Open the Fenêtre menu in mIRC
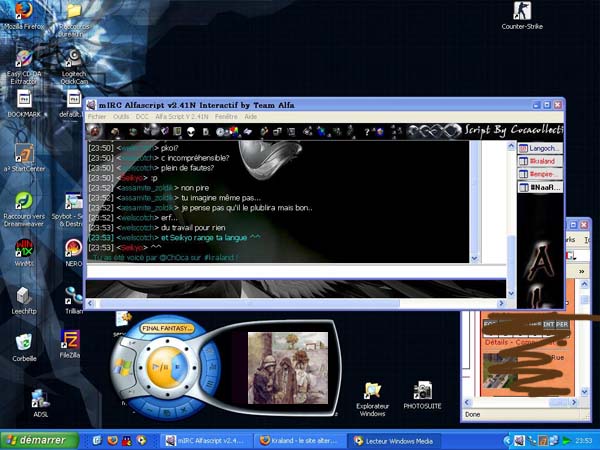The width and height of the screenshot is (600, 450). coord(226,117)
